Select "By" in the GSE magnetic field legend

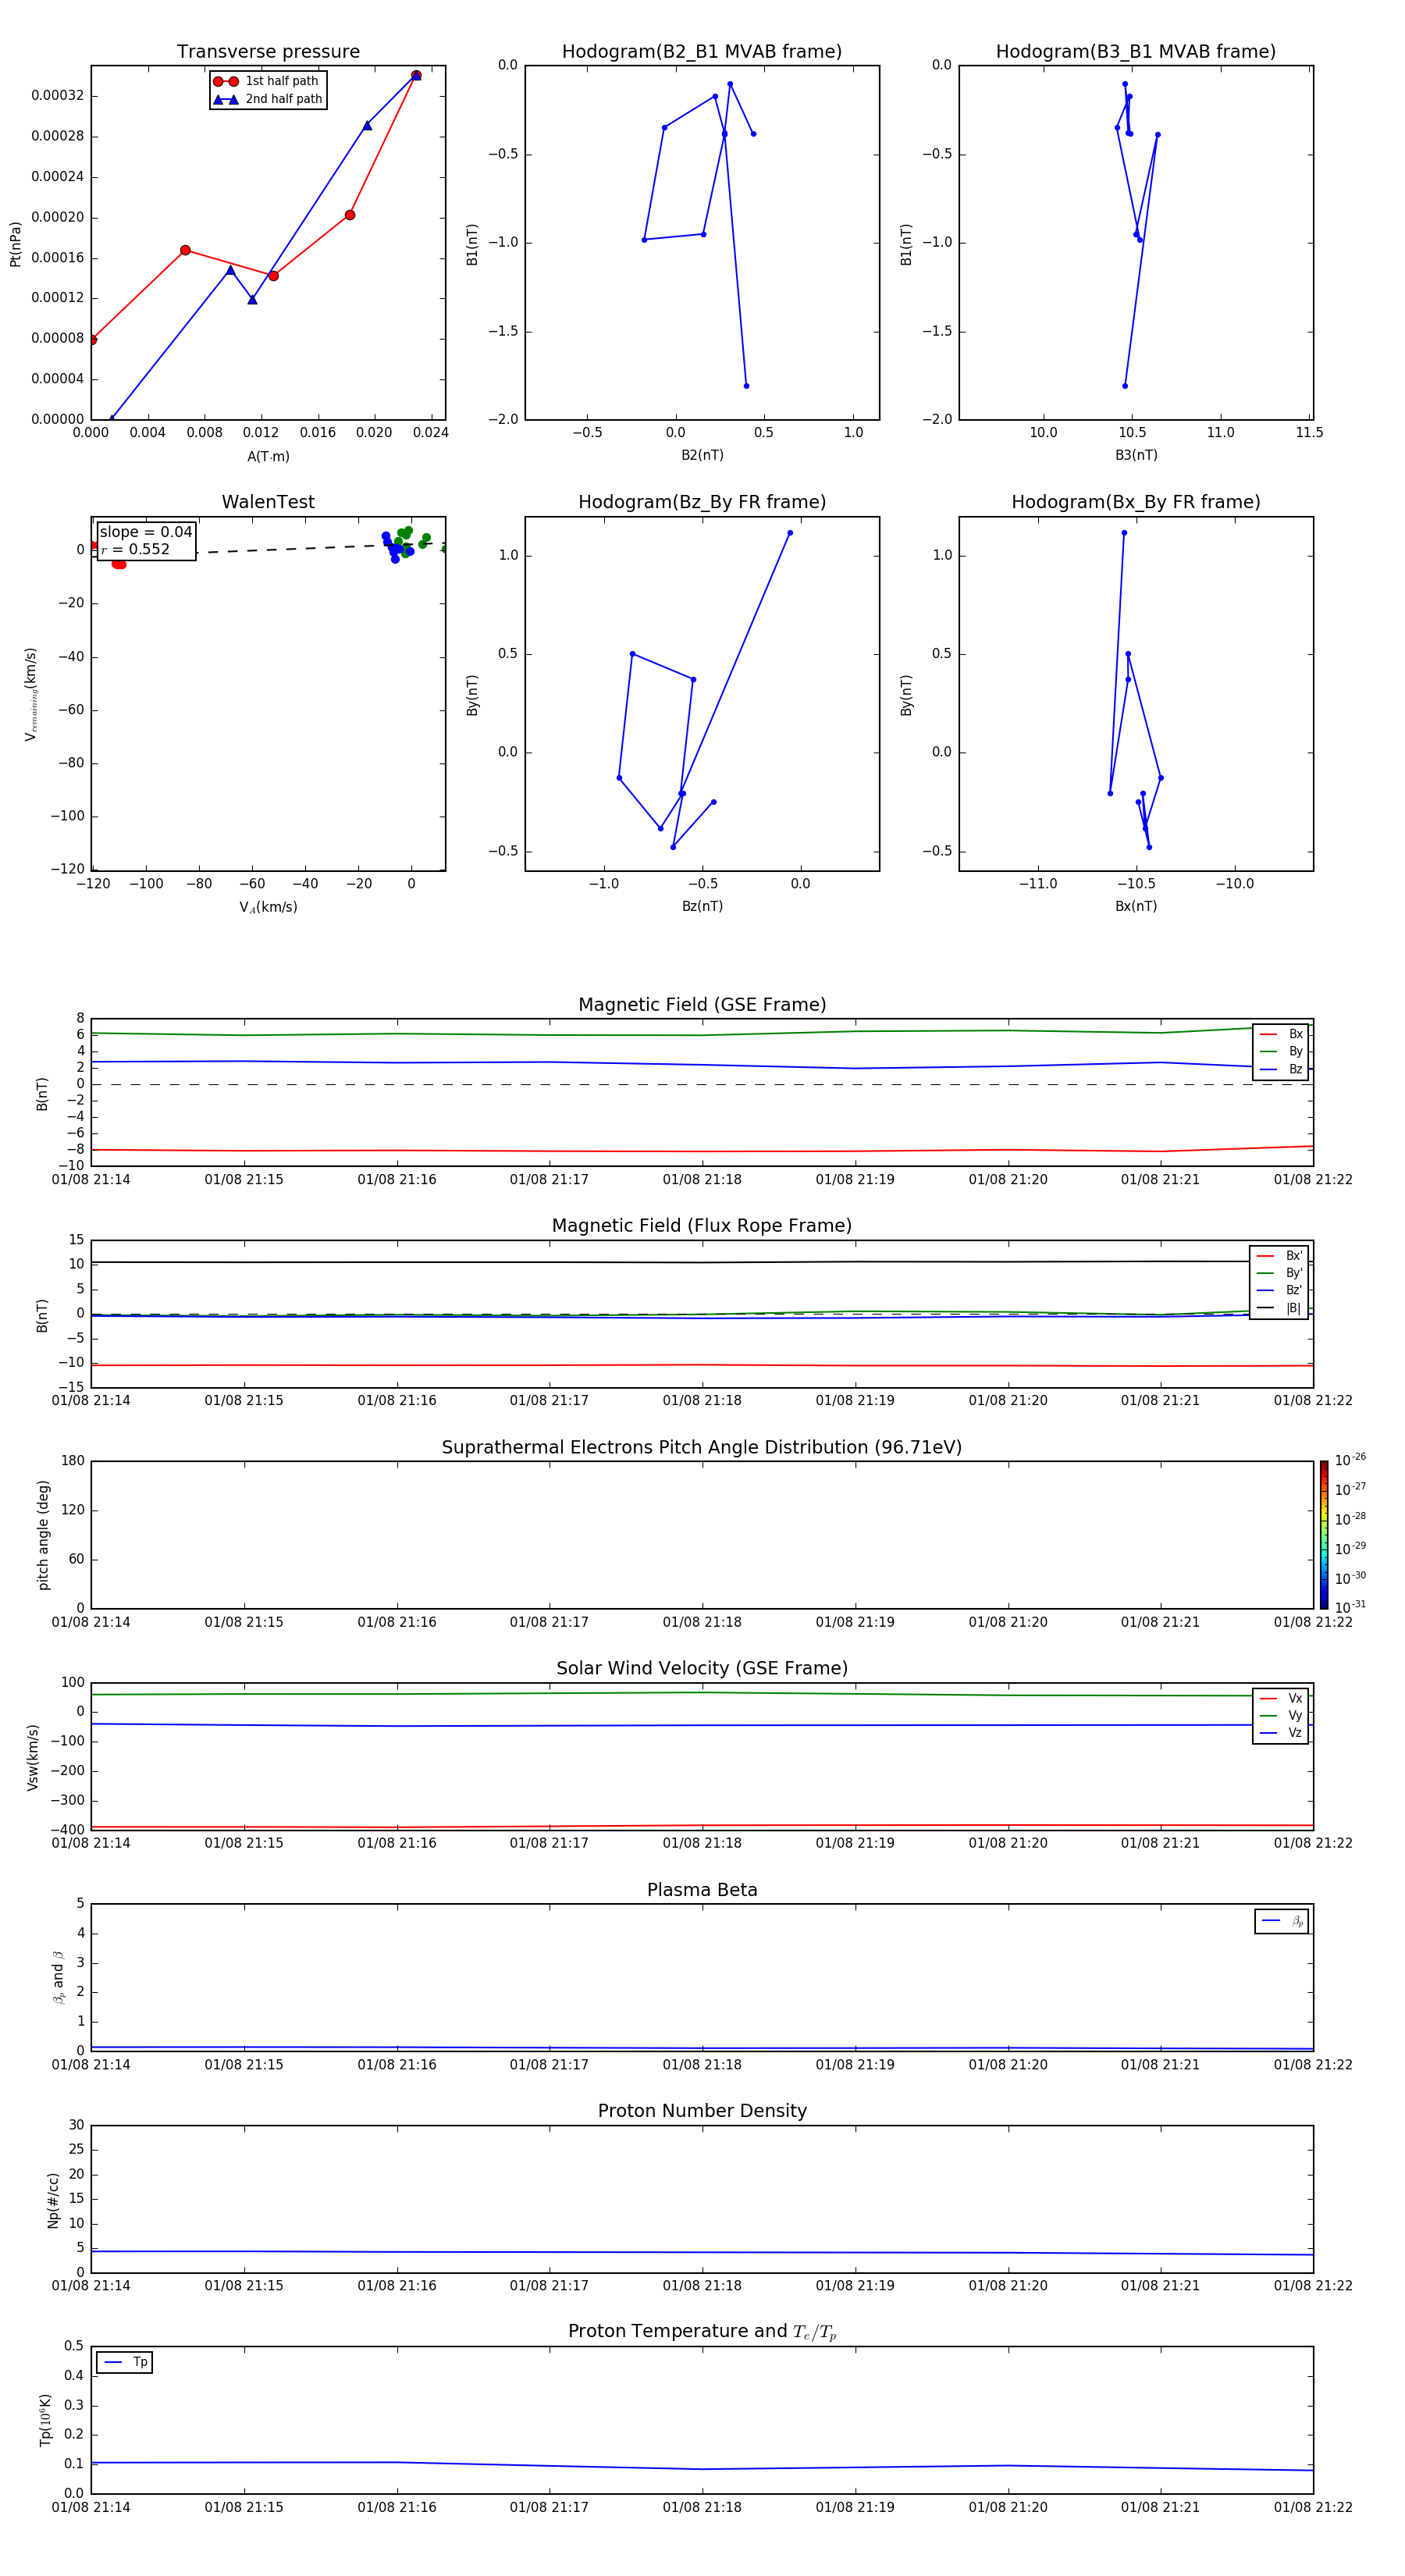point(1281,1051)
